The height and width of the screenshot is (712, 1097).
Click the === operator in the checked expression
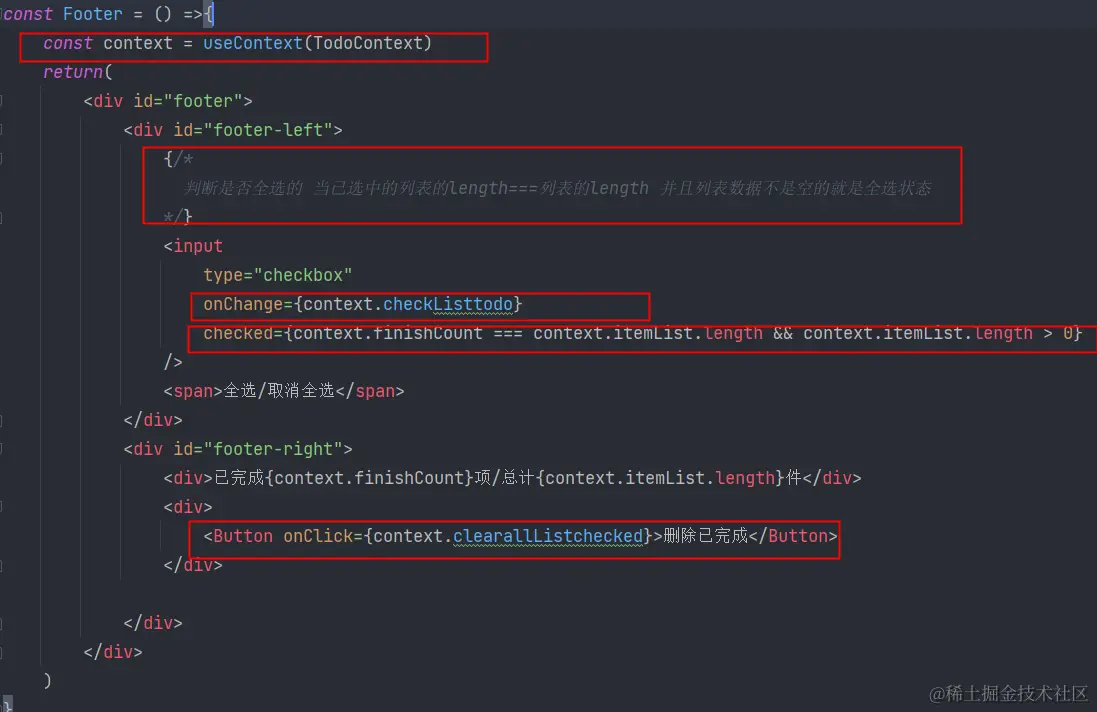(508, 334)
